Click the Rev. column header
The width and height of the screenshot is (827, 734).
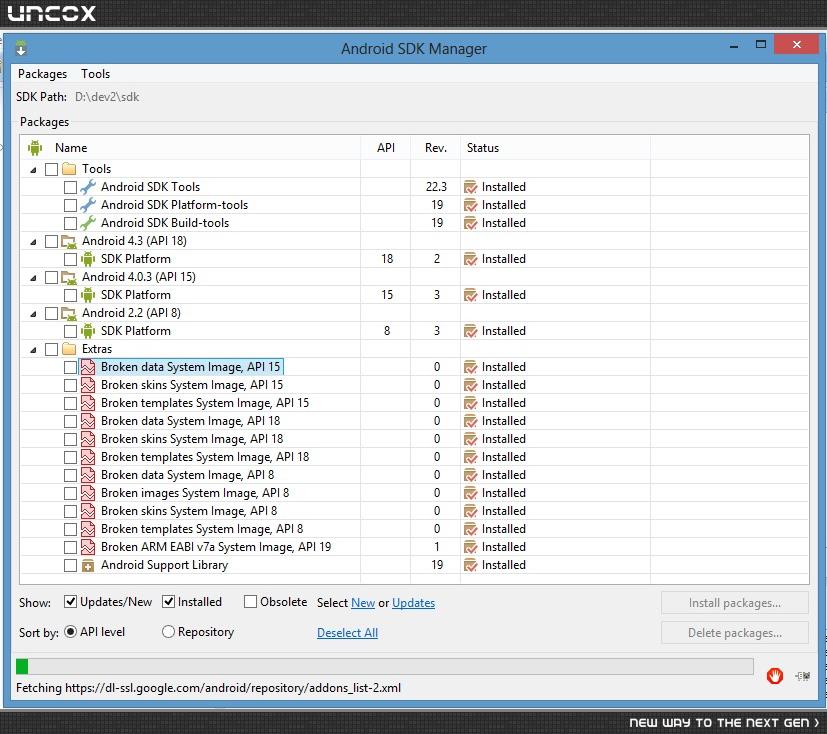click(x=436, y=148)
